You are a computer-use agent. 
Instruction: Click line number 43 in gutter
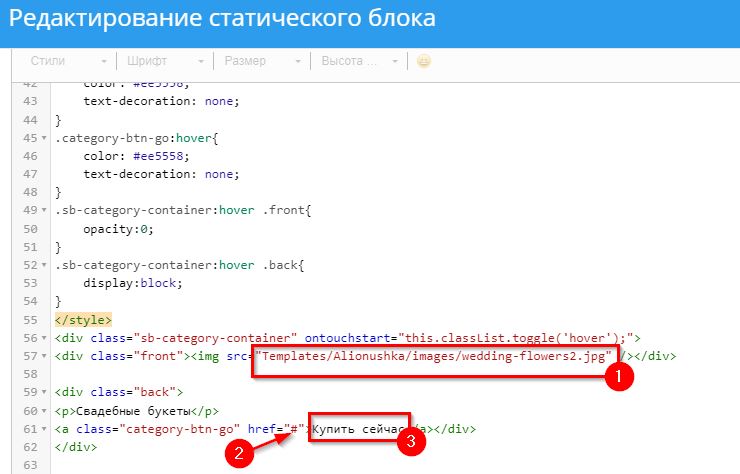point(30,101)
